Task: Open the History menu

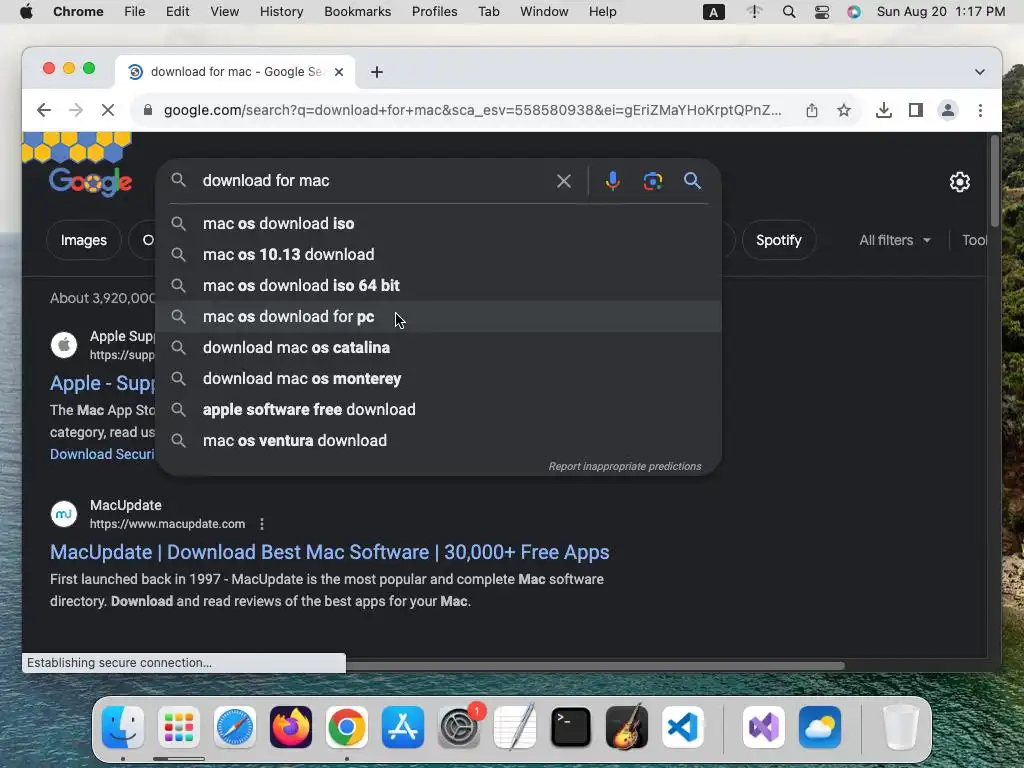Action: tap(281, 12)
